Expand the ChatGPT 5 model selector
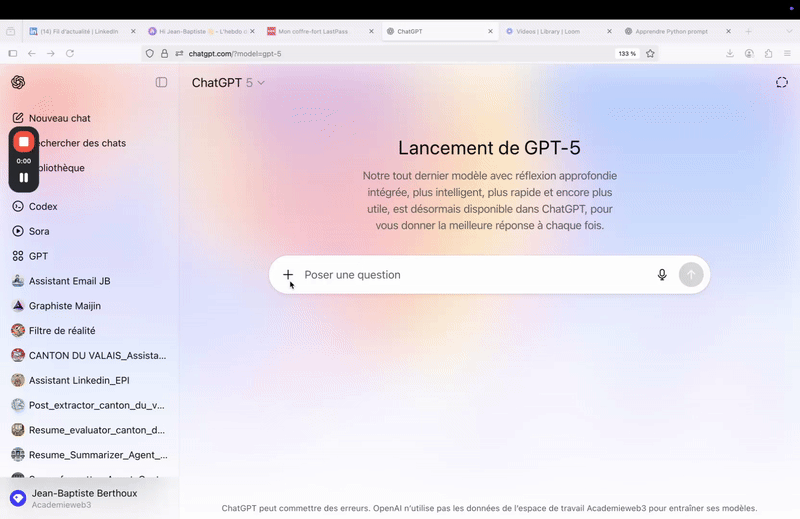800x519 pixels. click(228, 83)
